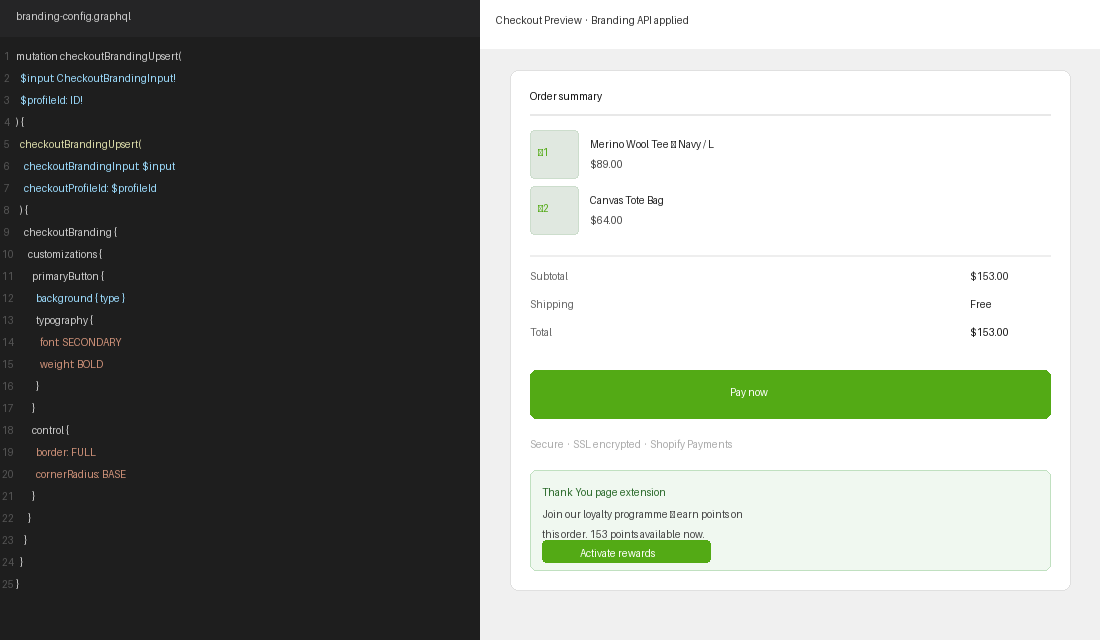
Task: Click the mutation checkoutBrandingUpsert code line
Action: click(x=99, y=56)
